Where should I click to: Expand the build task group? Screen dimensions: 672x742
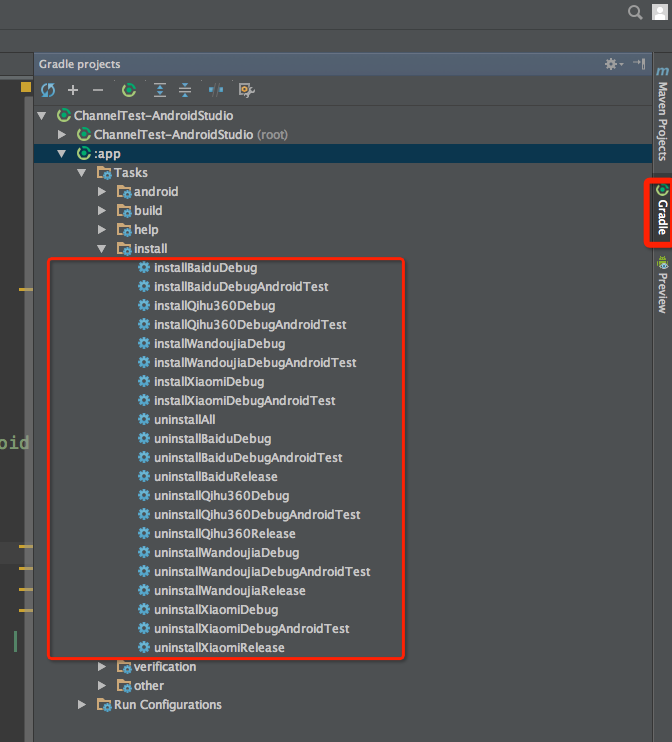coord(102,211)
